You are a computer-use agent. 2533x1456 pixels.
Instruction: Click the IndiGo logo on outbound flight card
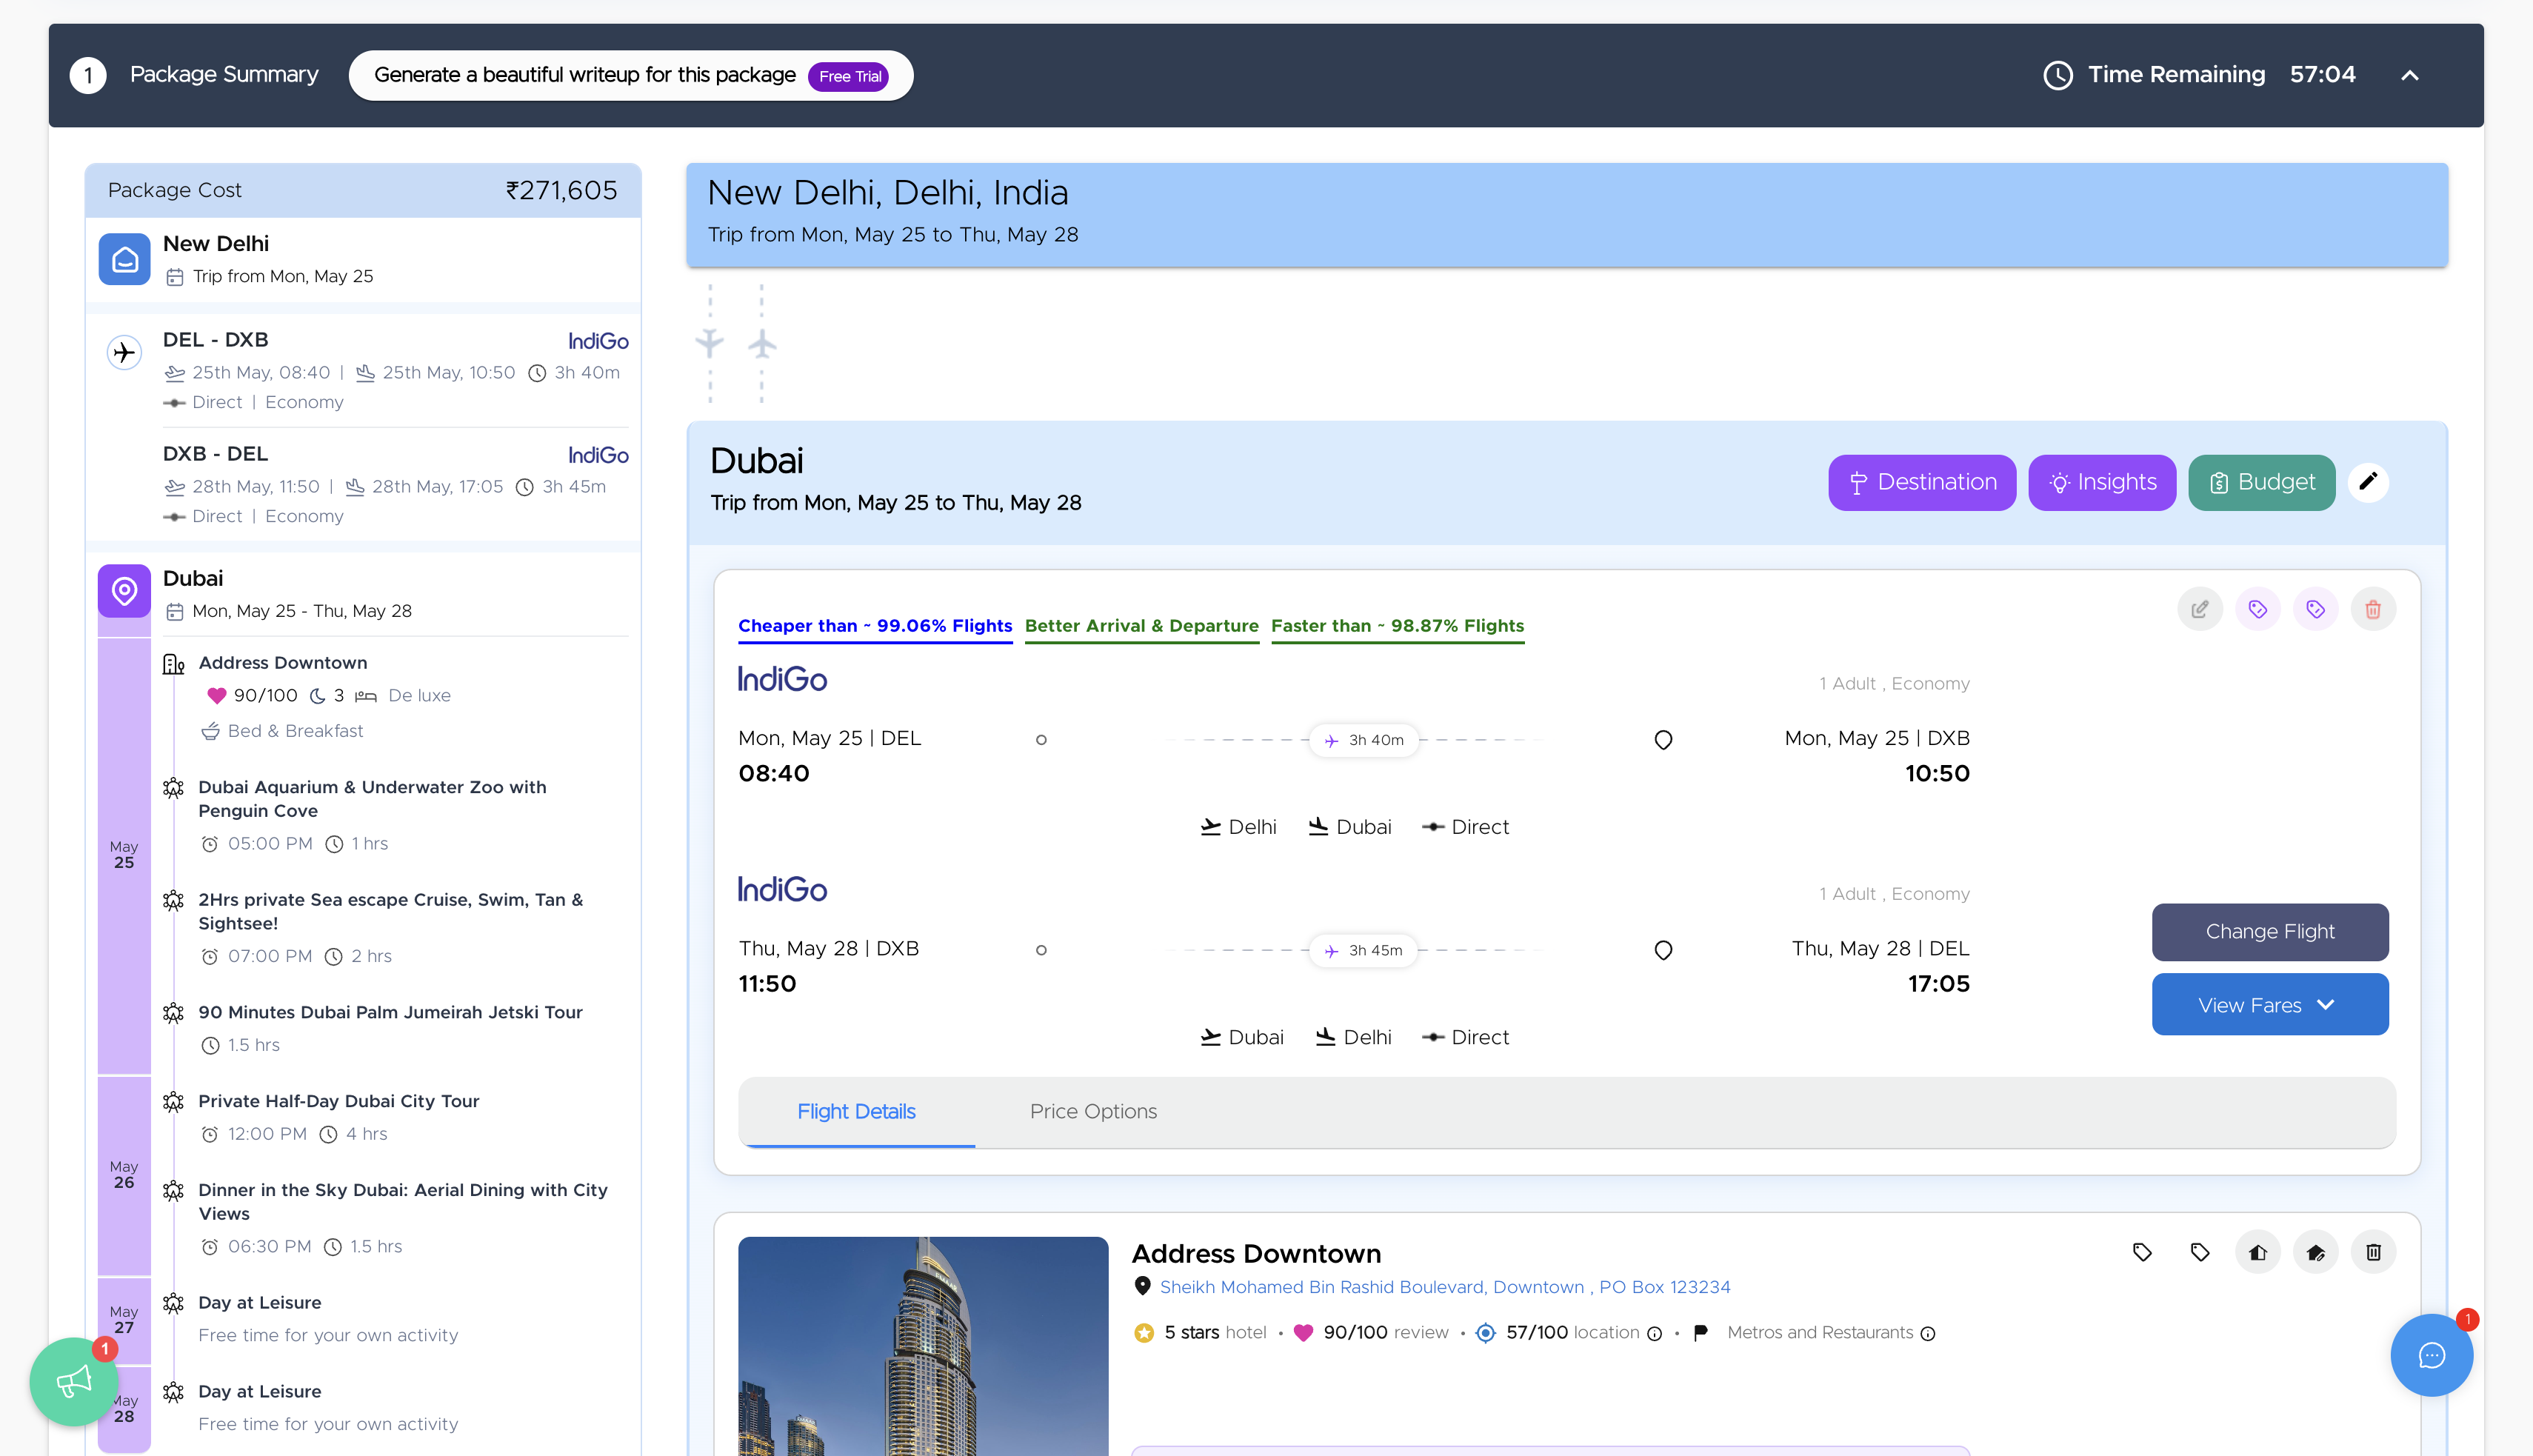click(x=782, y=679)
